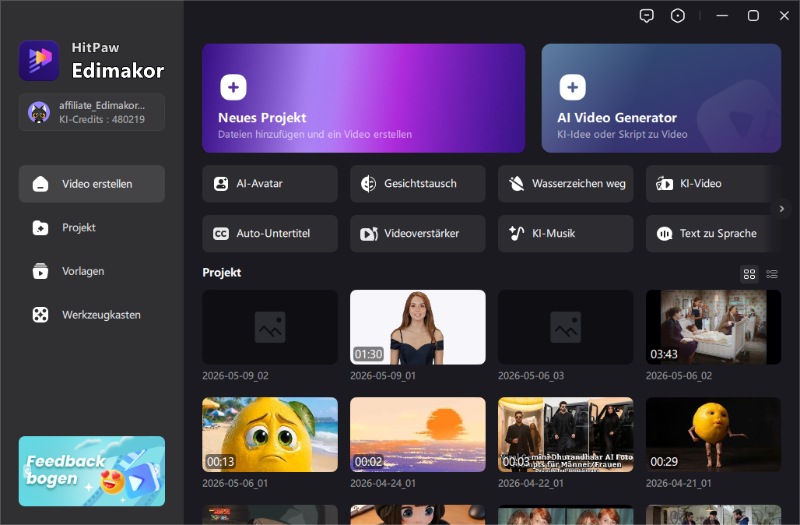Open the Feedbackbogen banner

click(92, 471)
